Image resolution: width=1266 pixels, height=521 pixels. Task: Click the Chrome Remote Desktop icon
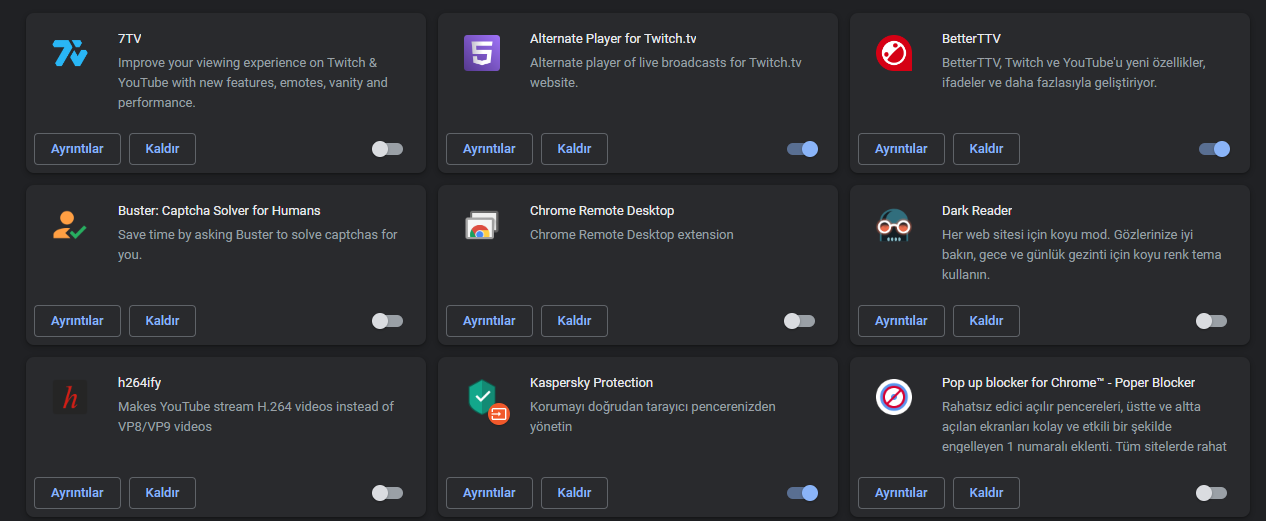(482, 225)
